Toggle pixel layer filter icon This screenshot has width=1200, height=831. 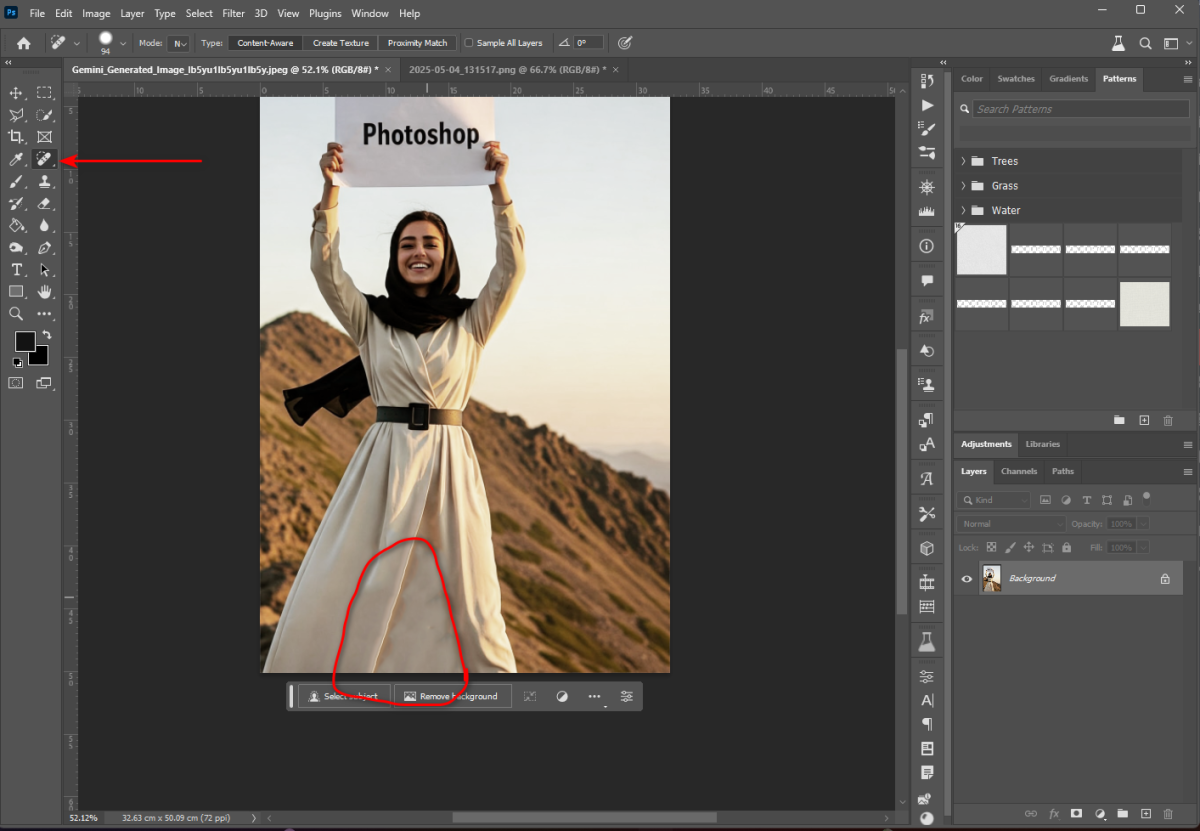(x=1045, y=499)
